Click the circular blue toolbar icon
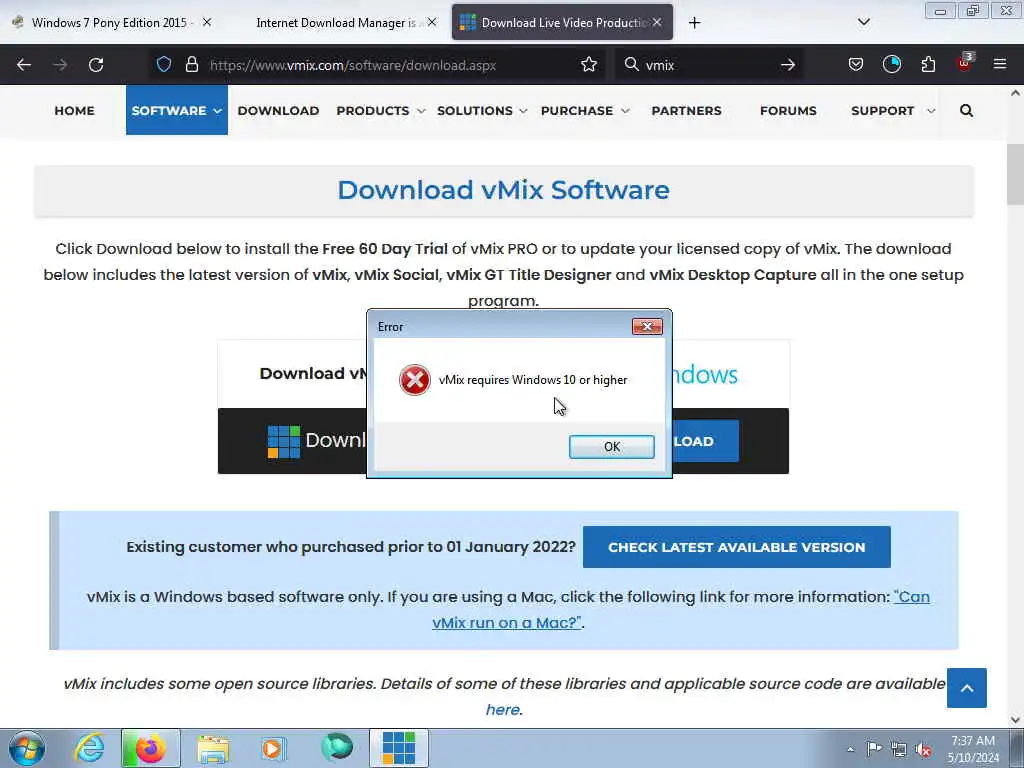The width and height of the screenshot is (1024, 768). 891,64
